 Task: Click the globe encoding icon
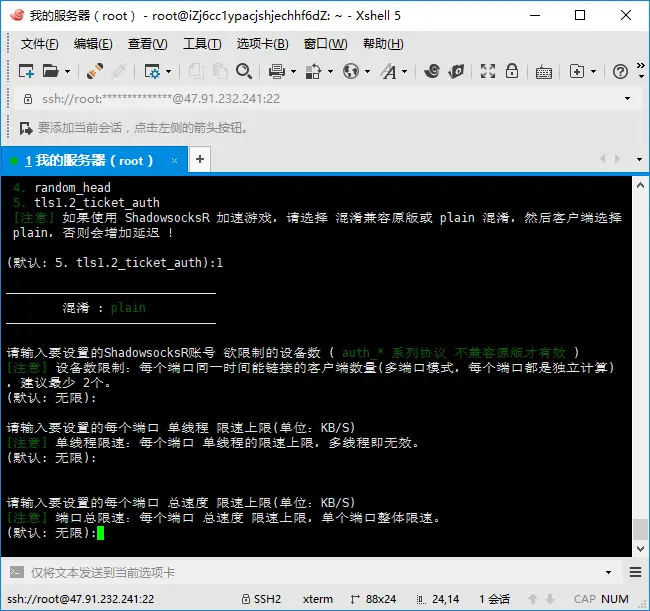click(x=351, y=71)
